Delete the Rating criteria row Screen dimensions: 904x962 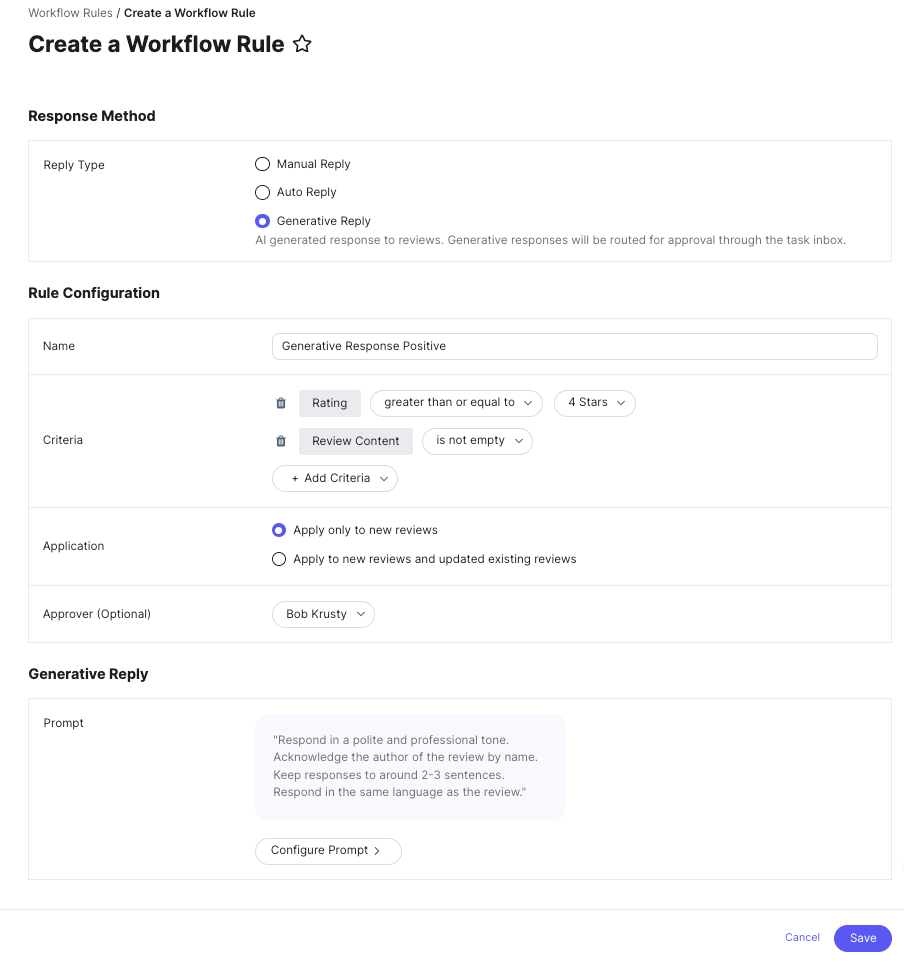(x=281, y=403)
